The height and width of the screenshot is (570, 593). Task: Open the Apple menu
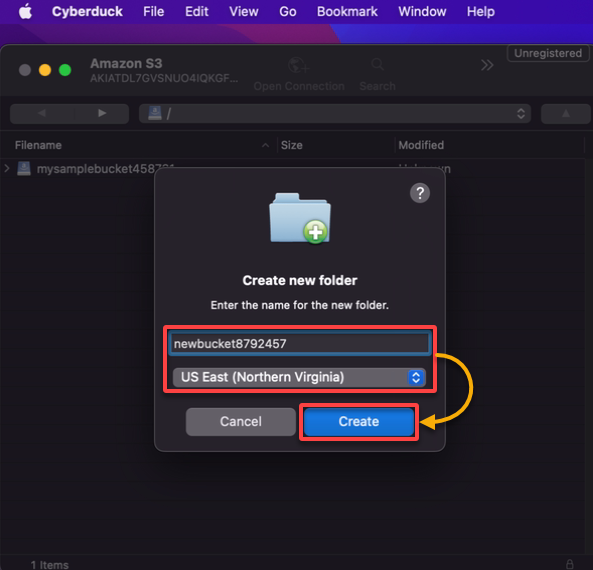pos(25,11)
